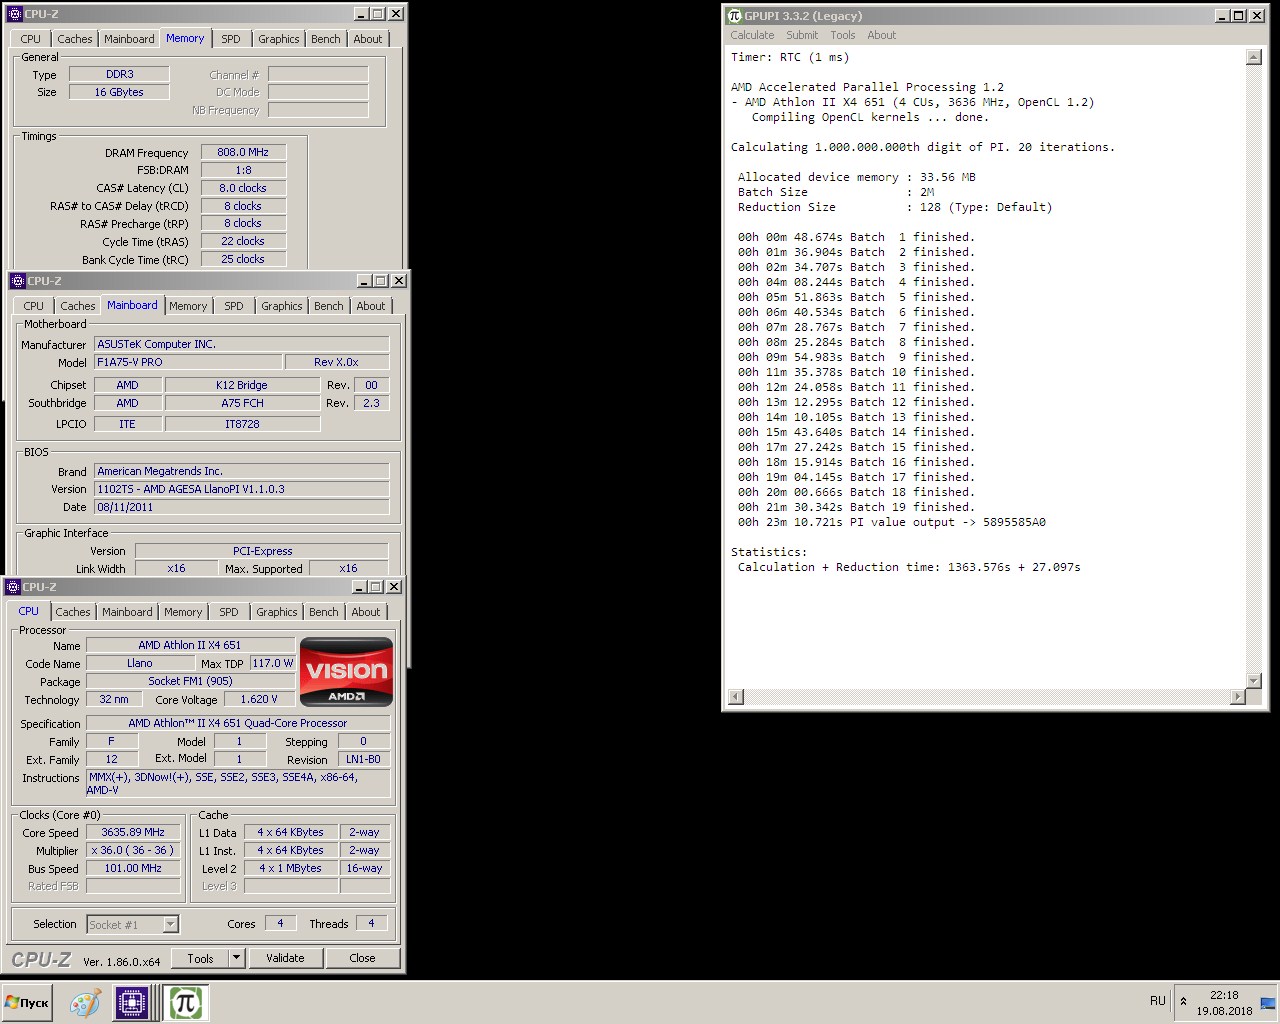The height and width of the screenshot is (1024, 1280).
Task: Select SPD tab in middle CPU-Z window
Action: point(234,306)
